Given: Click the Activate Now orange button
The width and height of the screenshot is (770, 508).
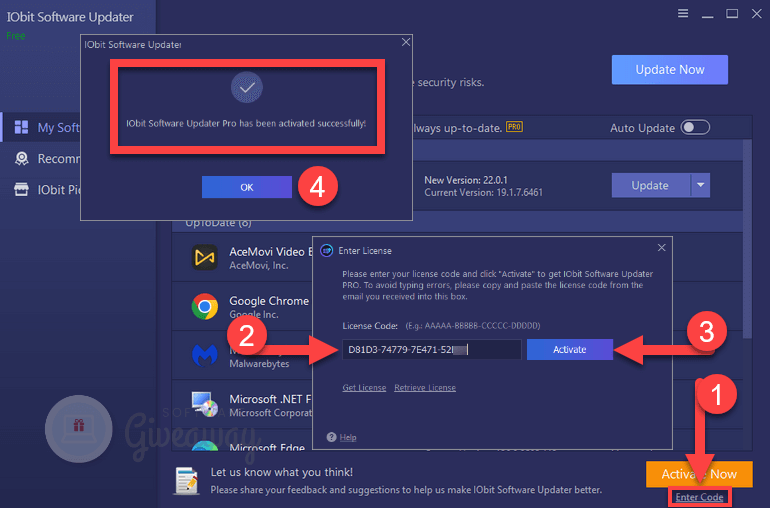Looking at the screenshot, I should (x=699, y=474).
